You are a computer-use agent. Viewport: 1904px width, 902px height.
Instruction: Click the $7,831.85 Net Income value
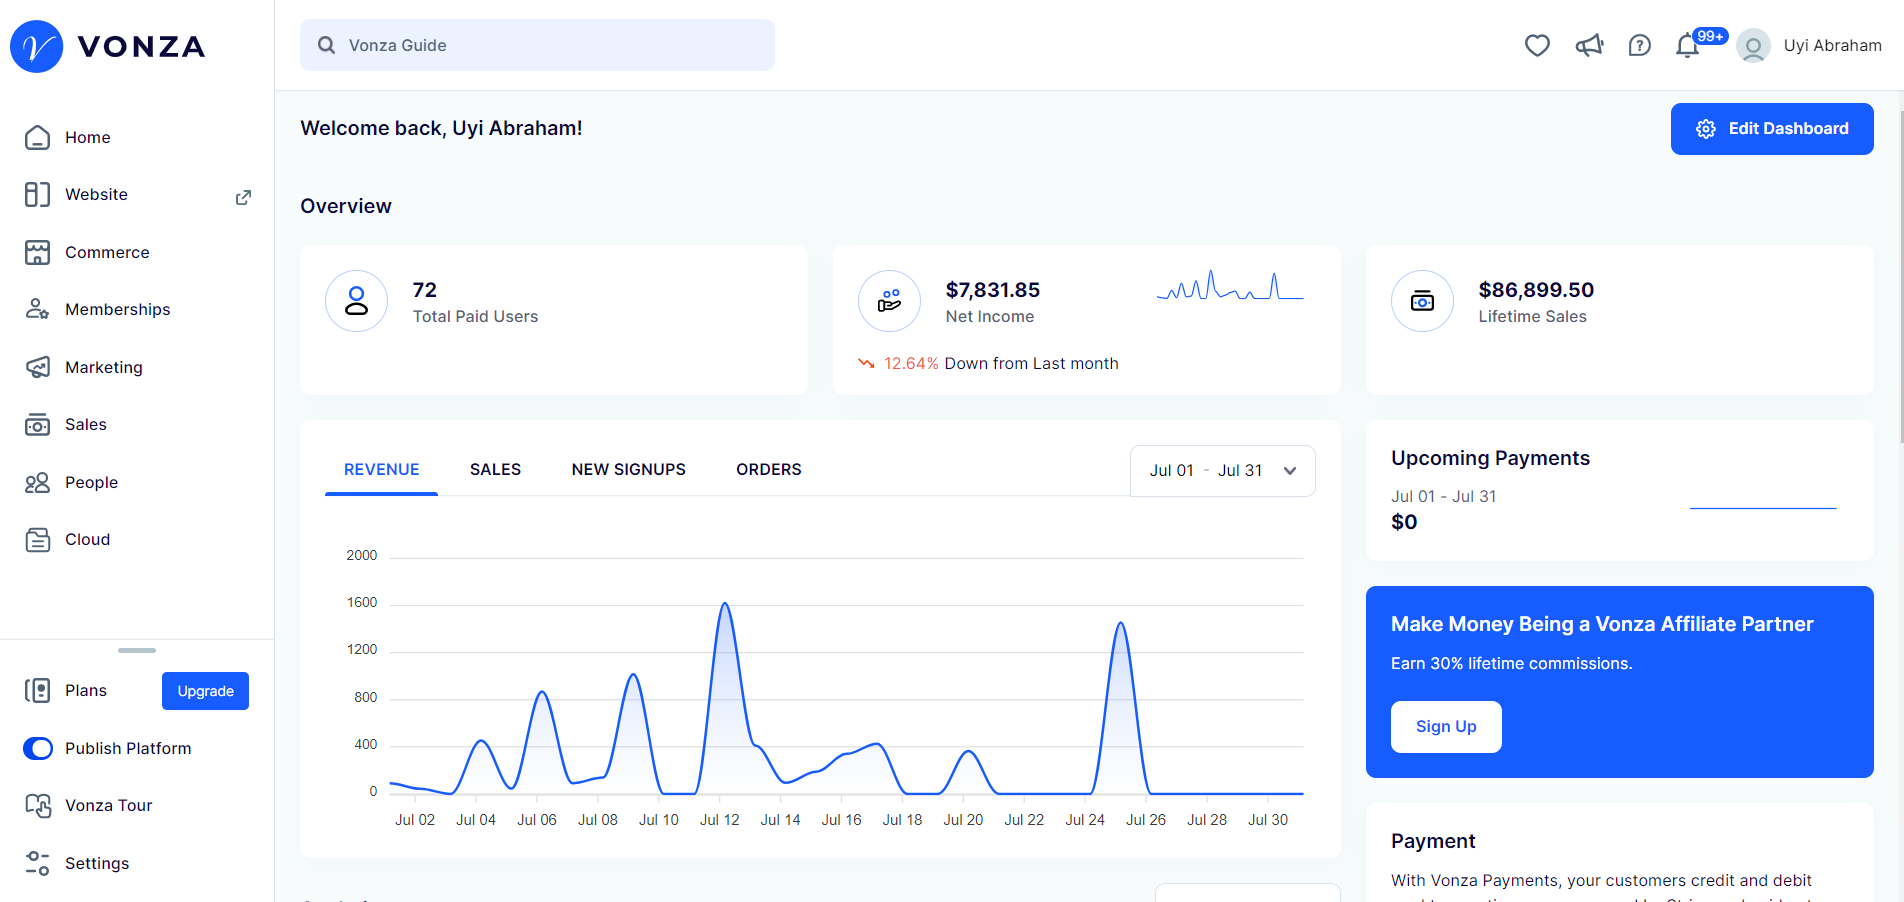[993, 290]
